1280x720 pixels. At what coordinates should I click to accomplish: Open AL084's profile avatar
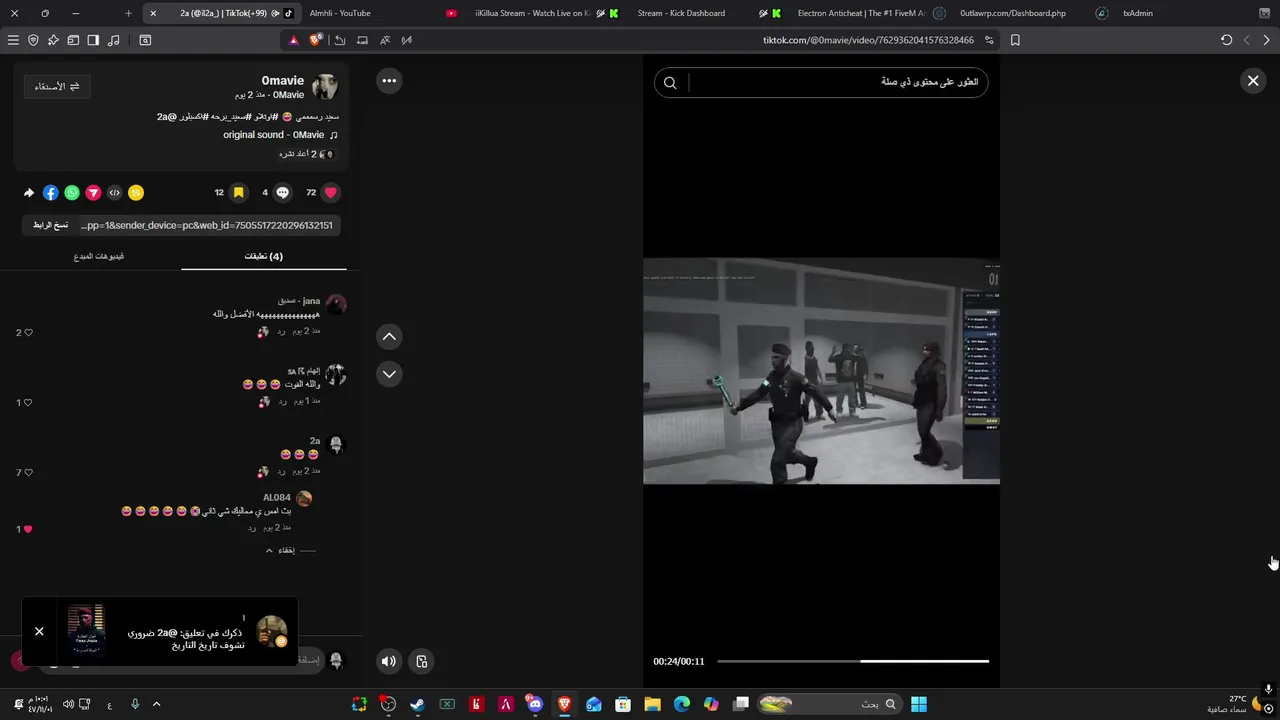pos(304,498)
